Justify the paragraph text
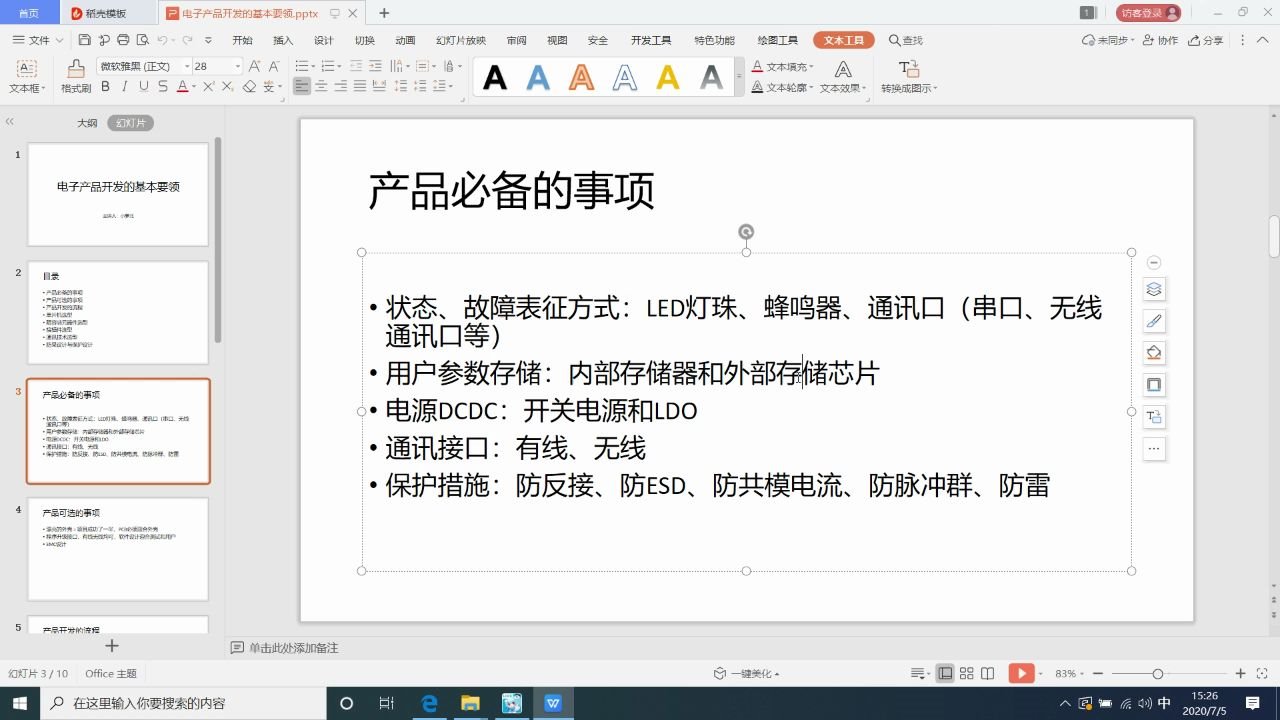This screenshot has width=1280, height=720. coord(360,87)
